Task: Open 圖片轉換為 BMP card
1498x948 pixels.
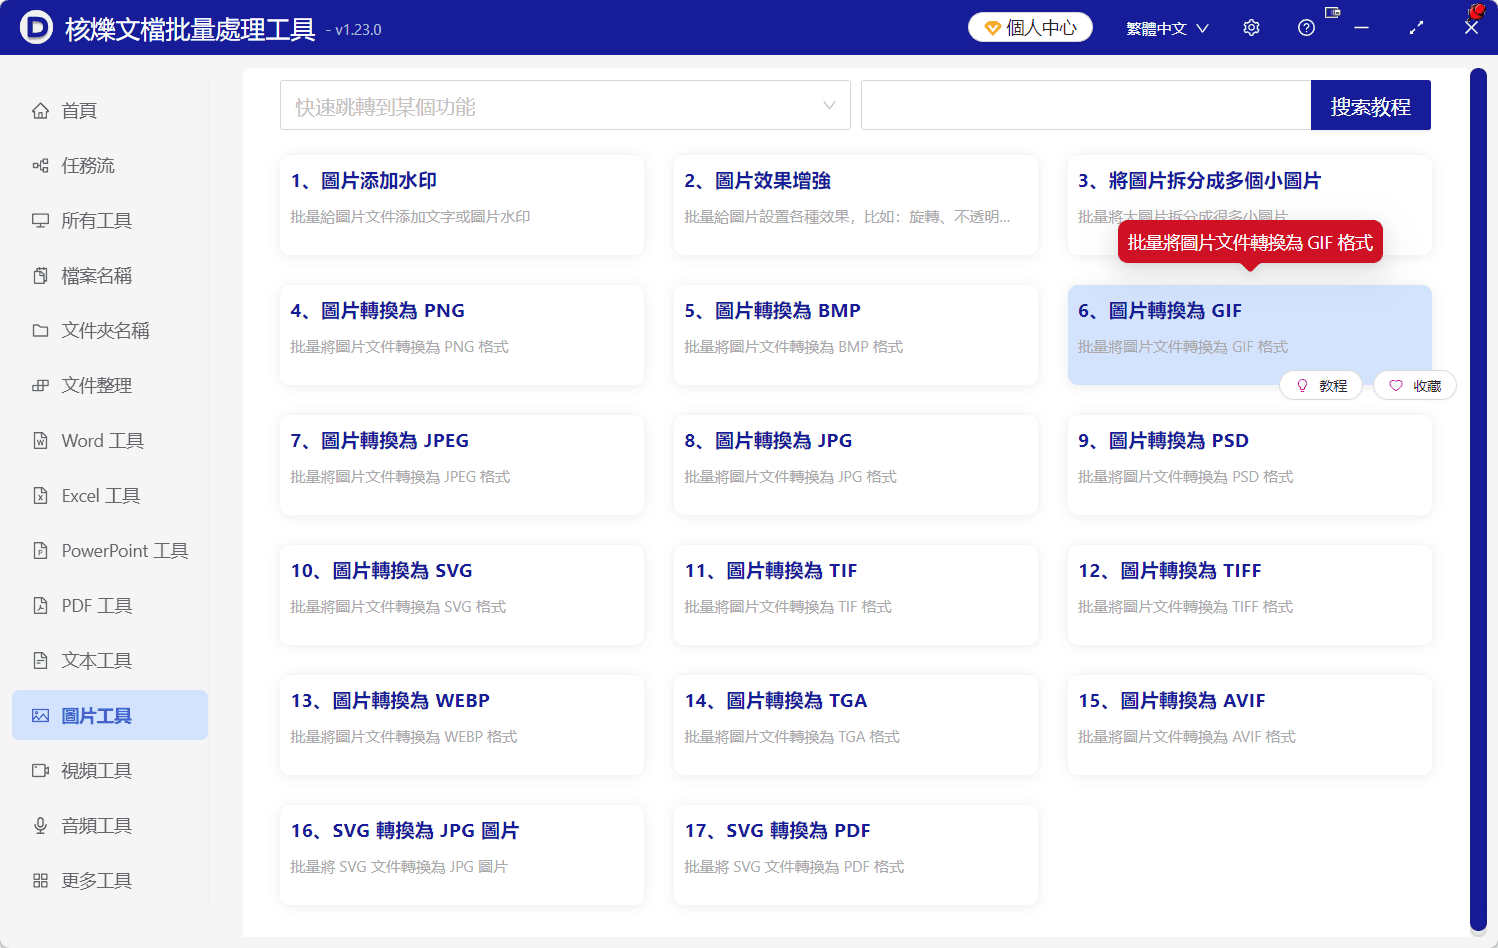Action: pos(856,335)
